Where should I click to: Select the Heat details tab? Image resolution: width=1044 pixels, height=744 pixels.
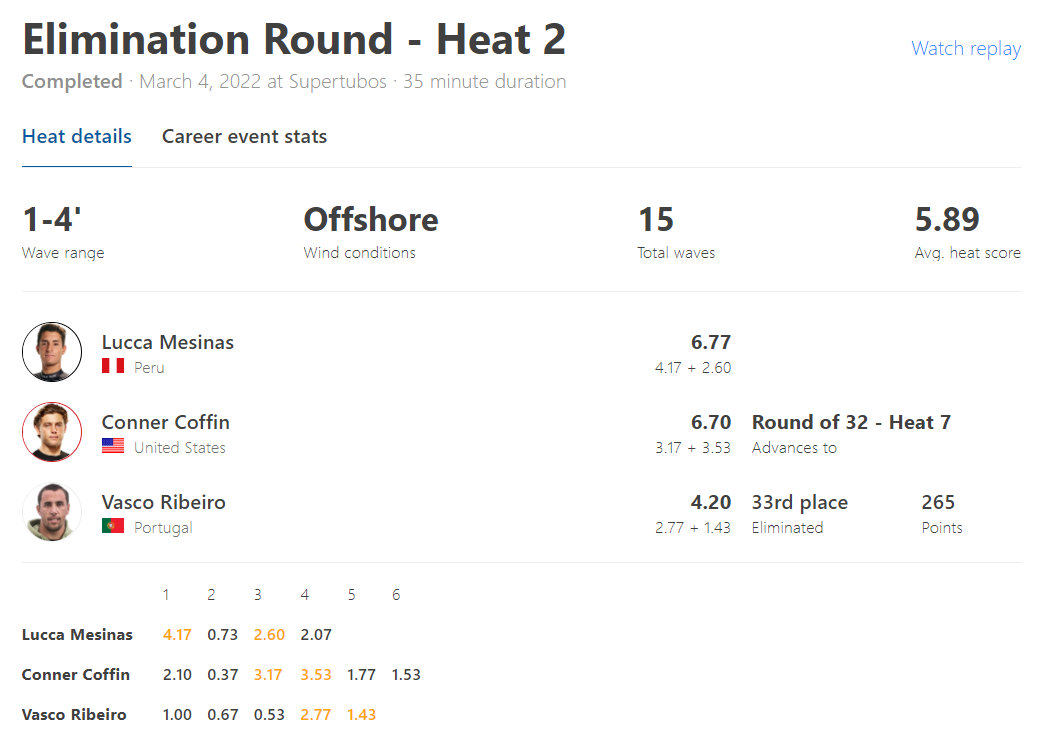[77, 137]
